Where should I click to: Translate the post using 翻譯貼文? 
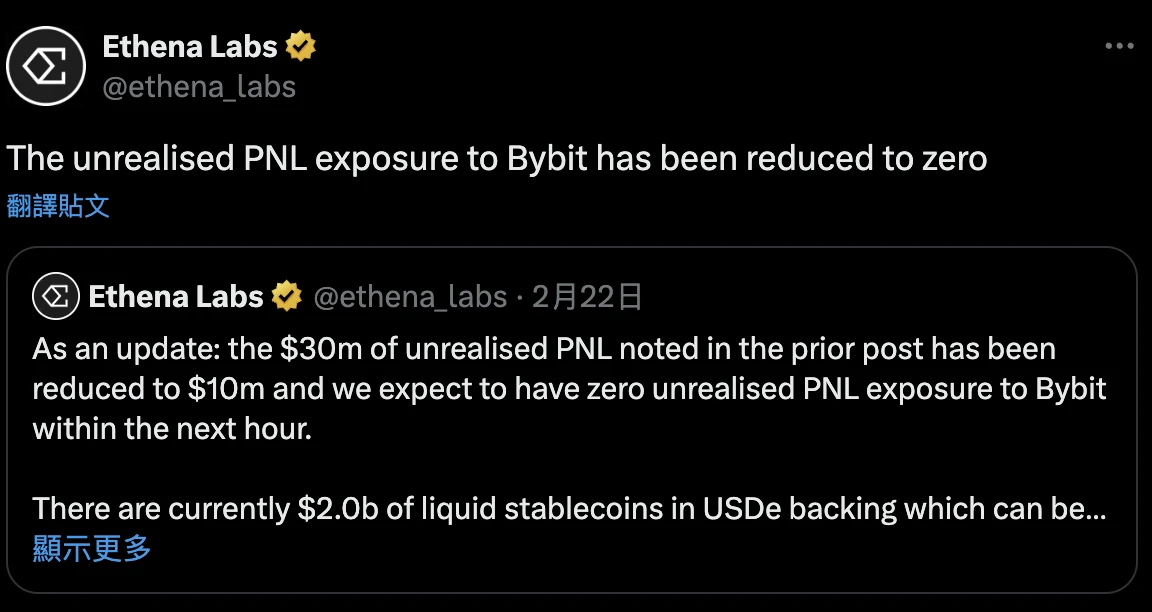click(58, 206)
